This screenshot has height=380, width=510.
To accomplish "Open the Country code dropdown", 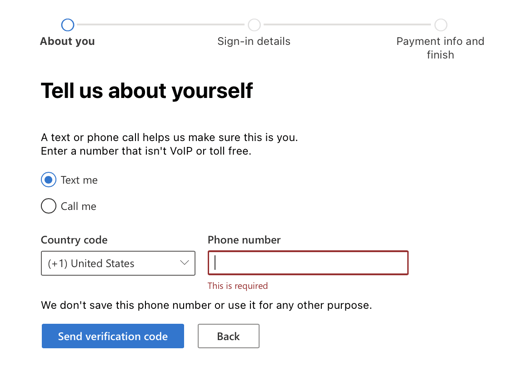I will (x=118, y=263).
